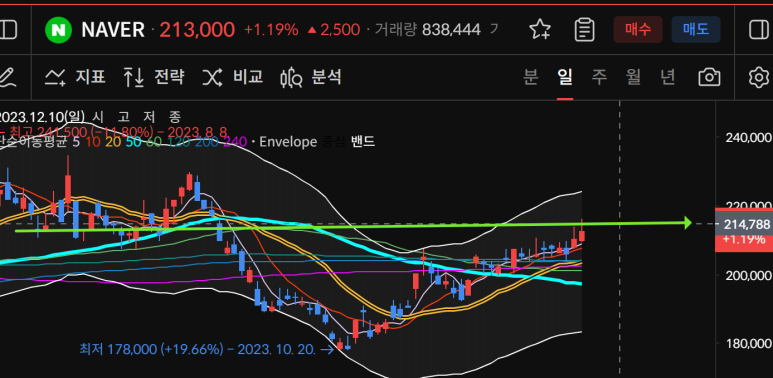773x378 pixels.
Task: Switch to the 월 monthly timeframe
Action: point(633,77)
